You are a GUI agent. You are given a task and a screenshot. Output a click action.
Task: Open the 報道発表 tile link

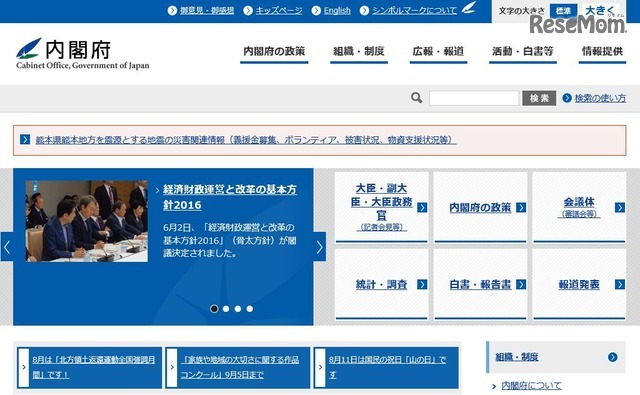(579, 284)
